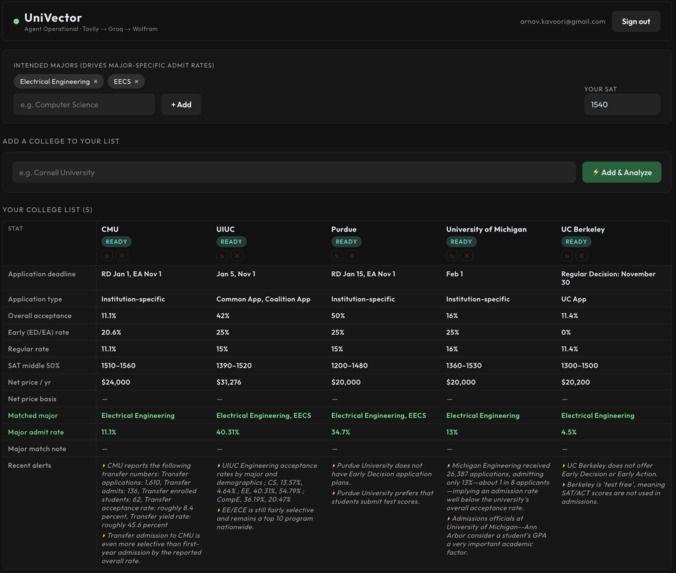Viewport: 676px width, 573px height.
Task: Focus the add college name field
Action: (x=294, y=172)
